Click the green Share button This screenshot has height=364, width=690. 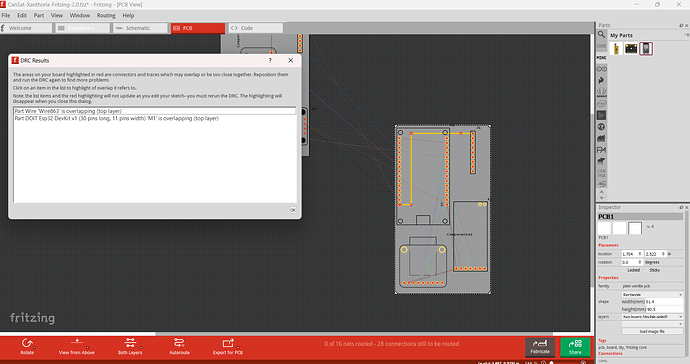pos(575,347)
